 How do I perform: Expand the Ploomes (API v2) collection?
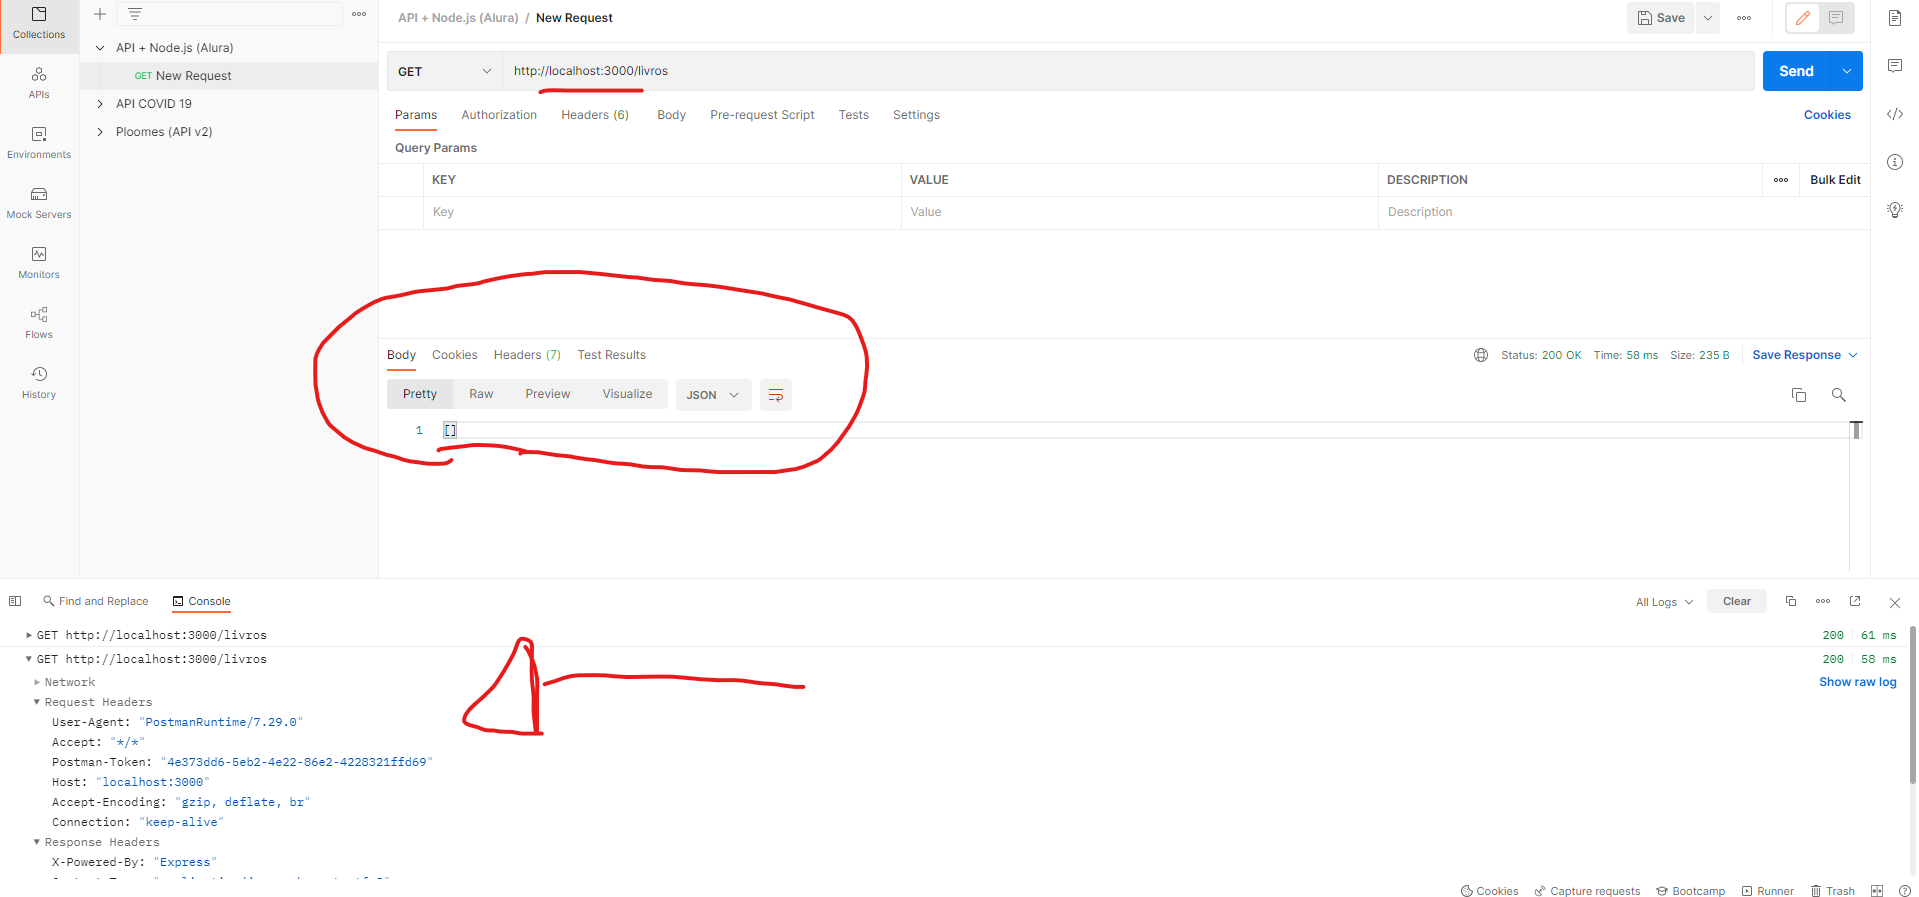pos(100,132)
